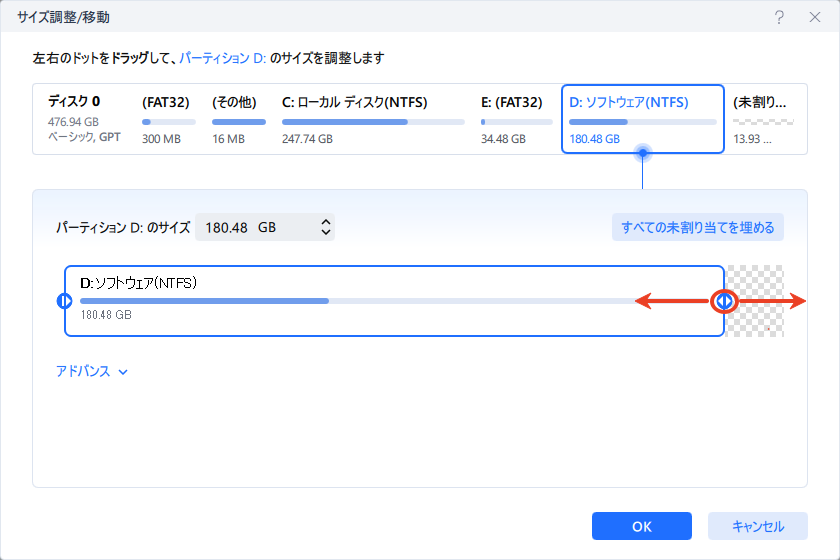Click ディスク 0 disk label
This screenshot has height=560, width=840.
74,101
